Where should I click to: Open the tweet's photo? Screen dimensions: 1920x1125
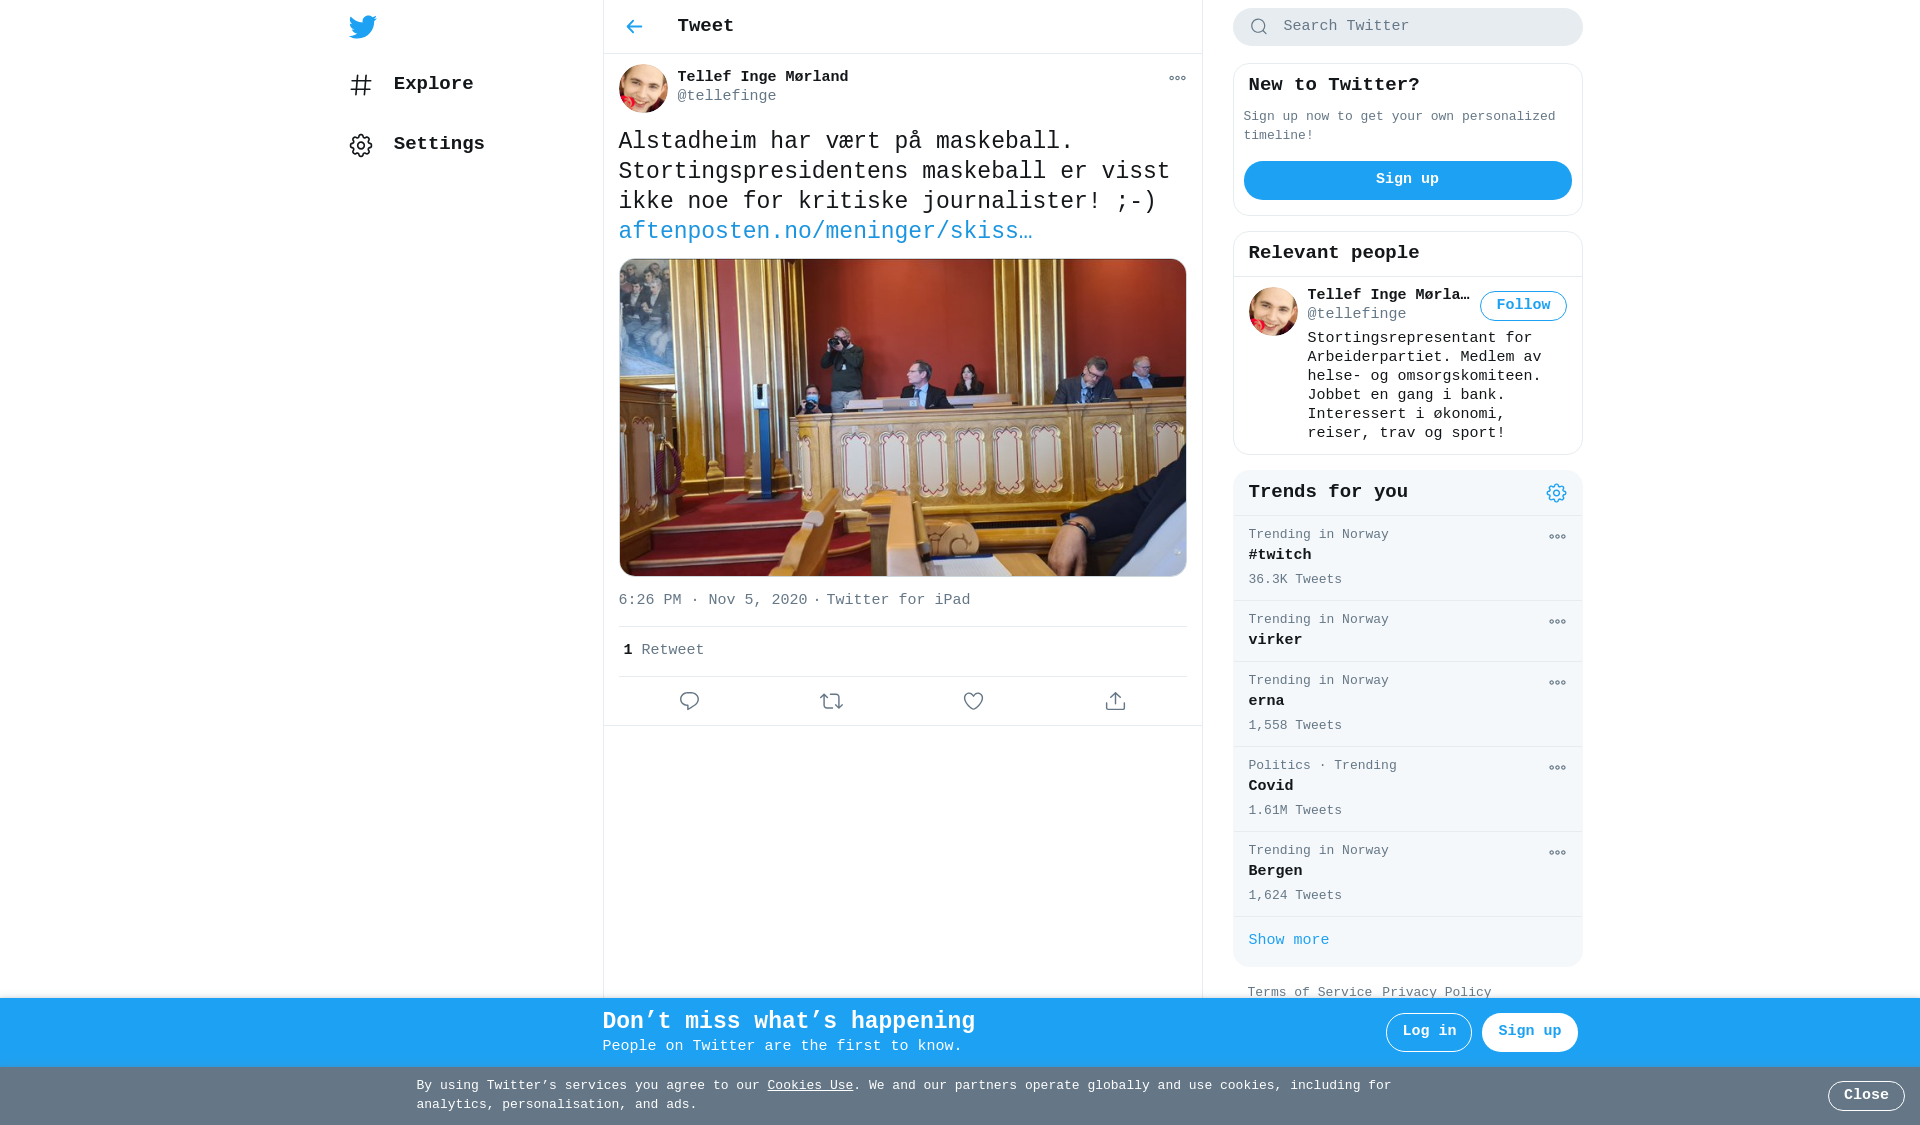click(902, 417)
